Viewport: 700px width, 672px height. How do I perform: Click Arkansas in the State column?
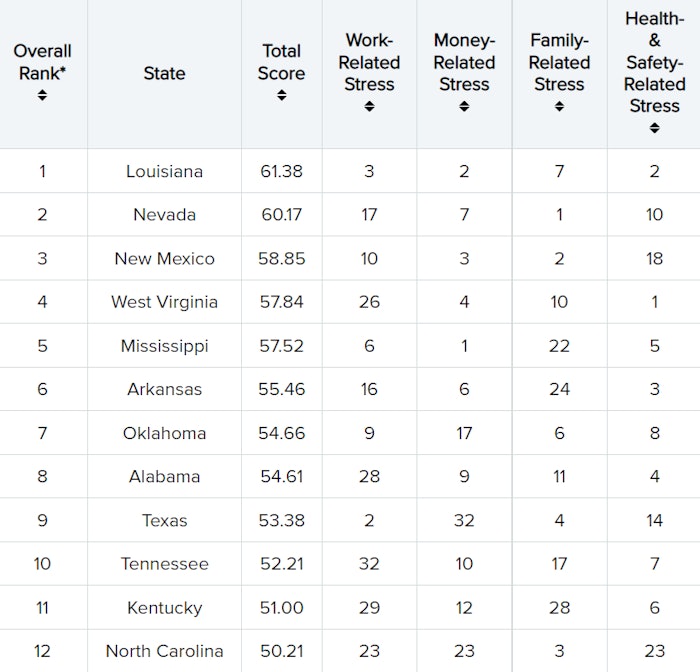coord(164,389)
